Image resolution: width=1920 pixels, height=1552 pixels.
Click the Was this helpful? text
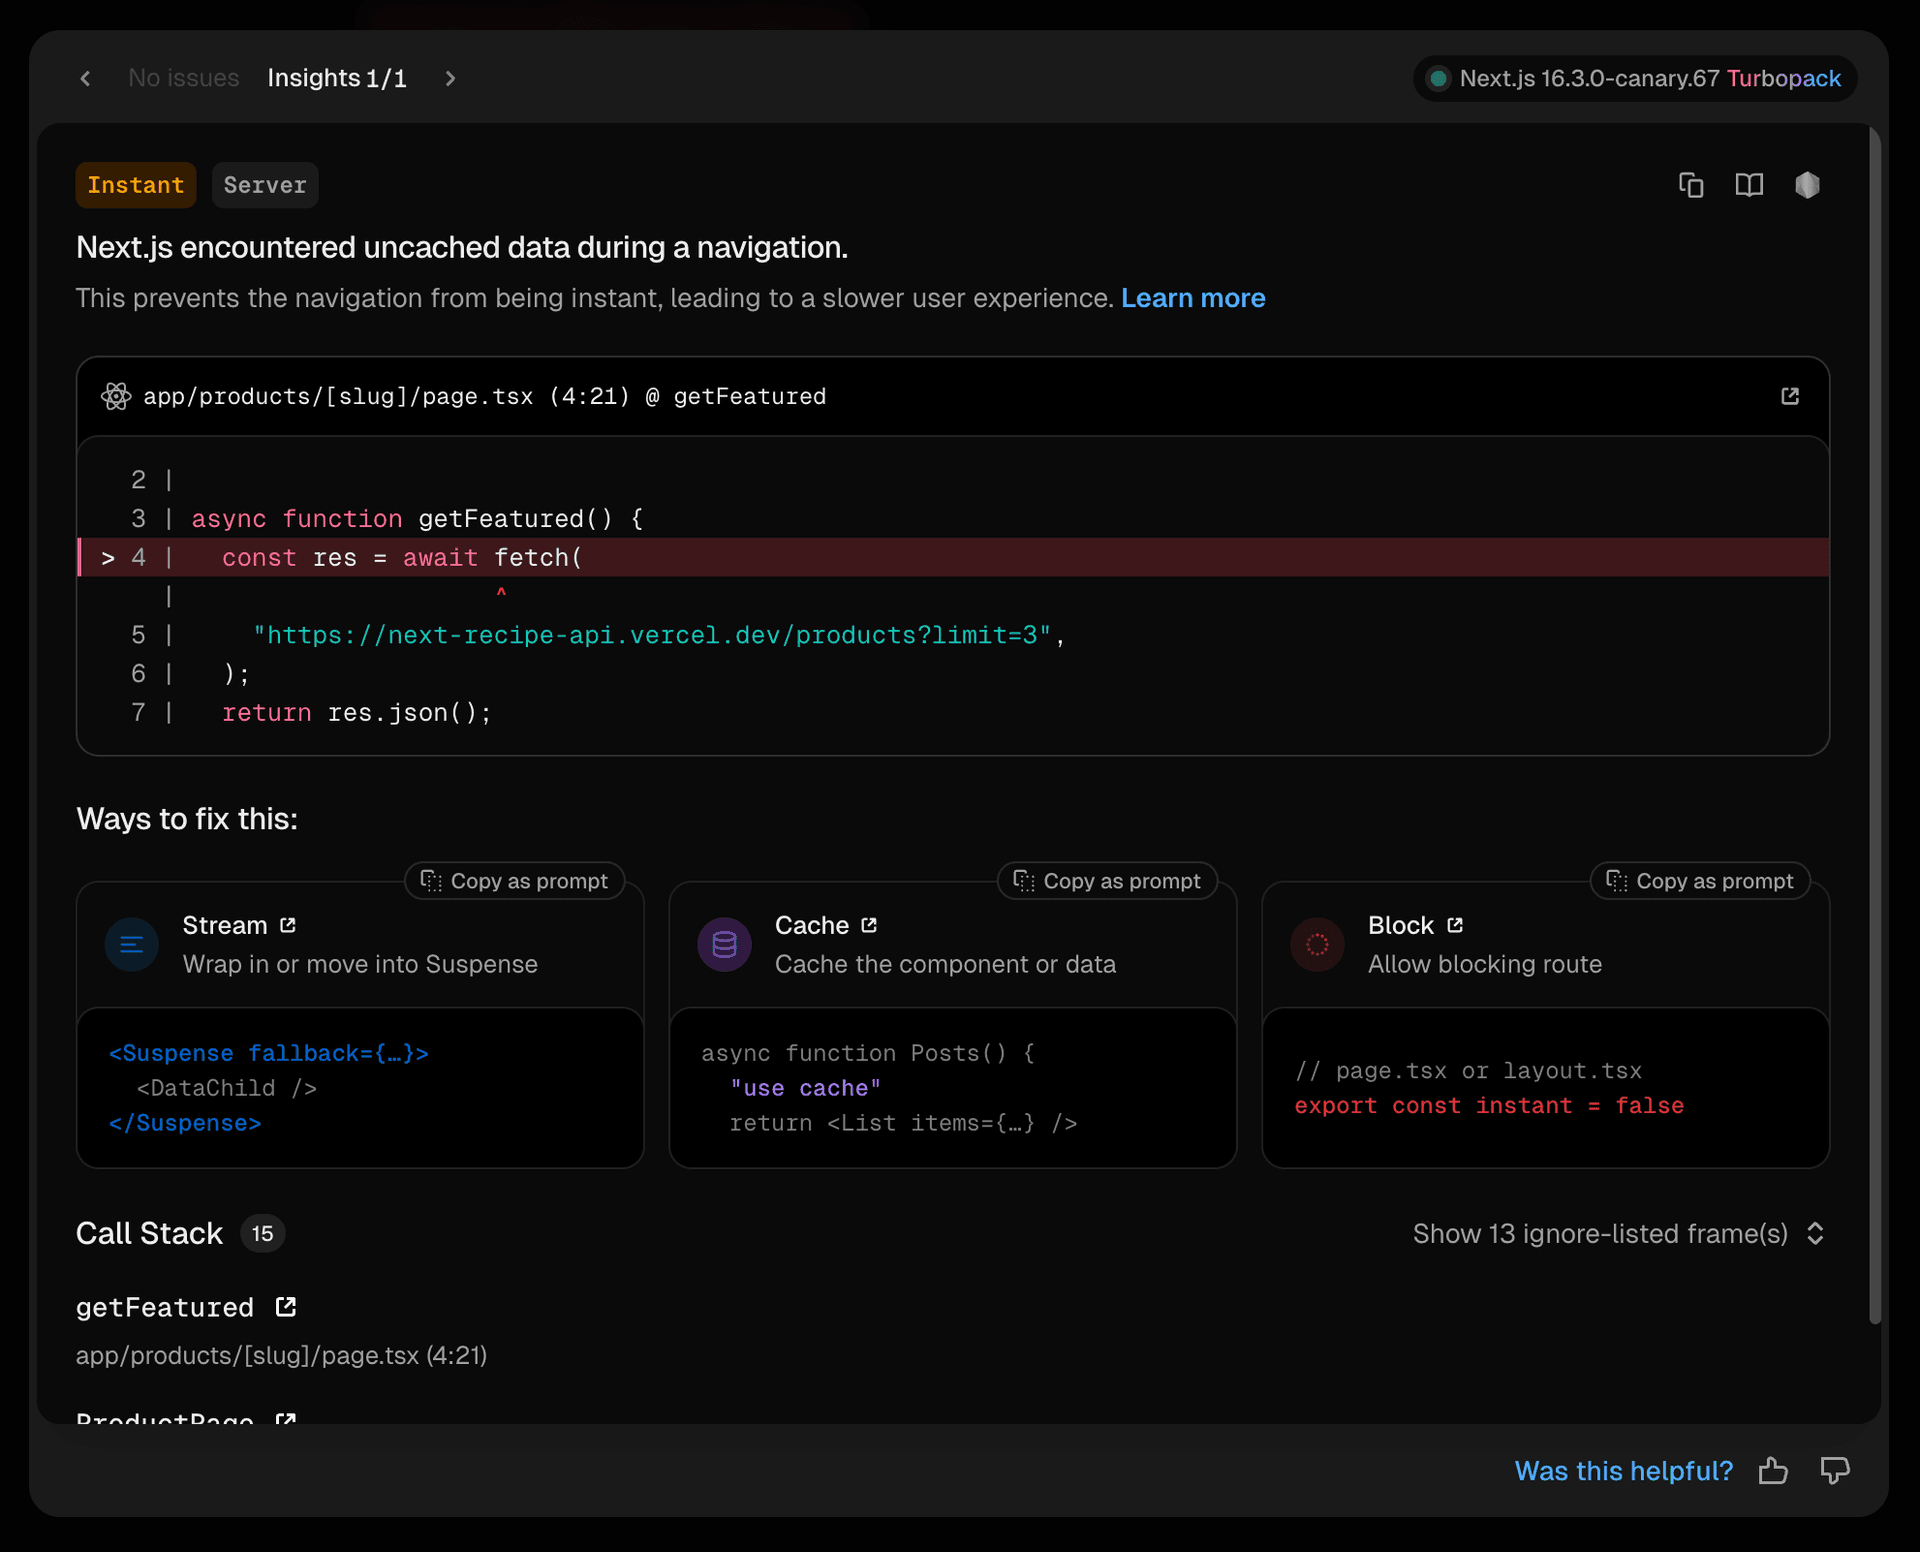[x=1624, y=1470]
